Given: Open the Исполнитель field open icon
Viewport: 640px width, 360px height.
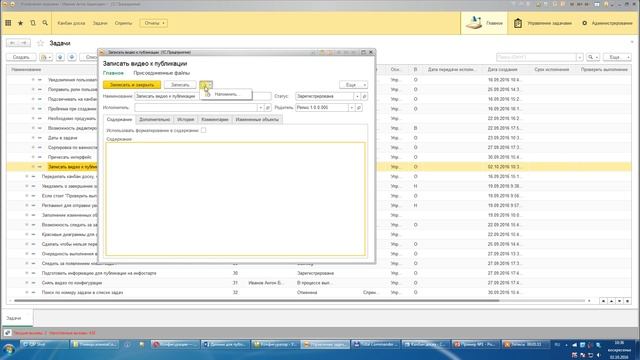Looking at the screenshot, I should pyautogui.click(x=268, y=108).
